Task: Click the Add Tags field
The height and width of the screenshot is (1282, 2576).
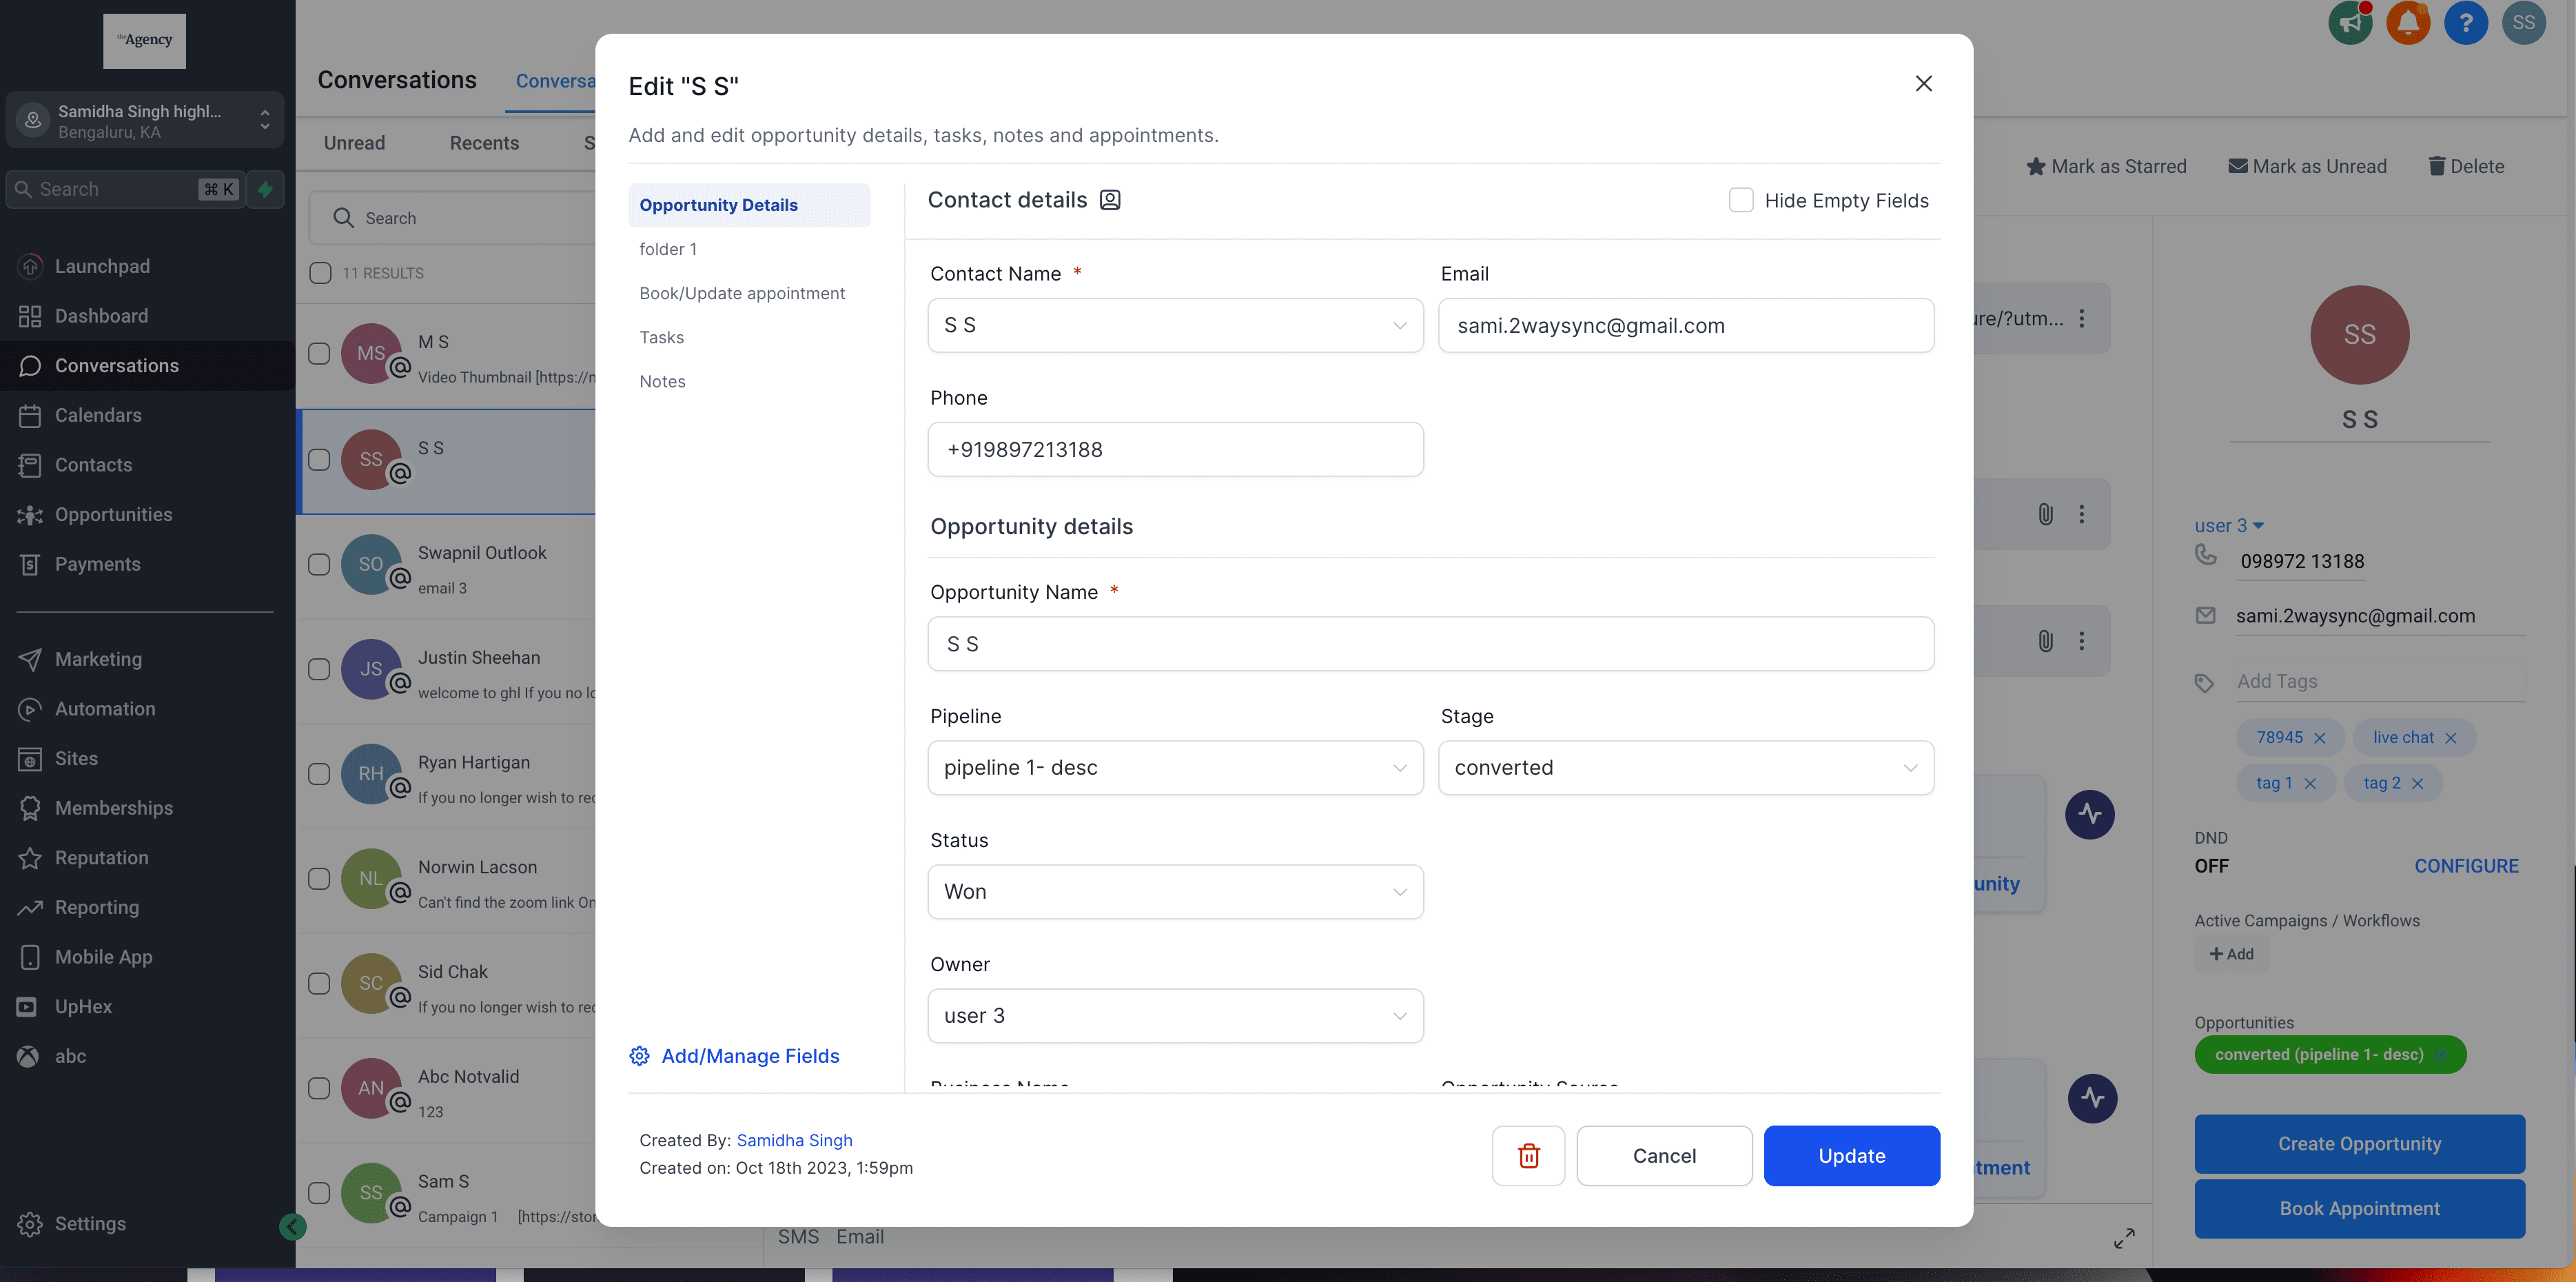Action: pyautogui.click(x=2380, y=681)
